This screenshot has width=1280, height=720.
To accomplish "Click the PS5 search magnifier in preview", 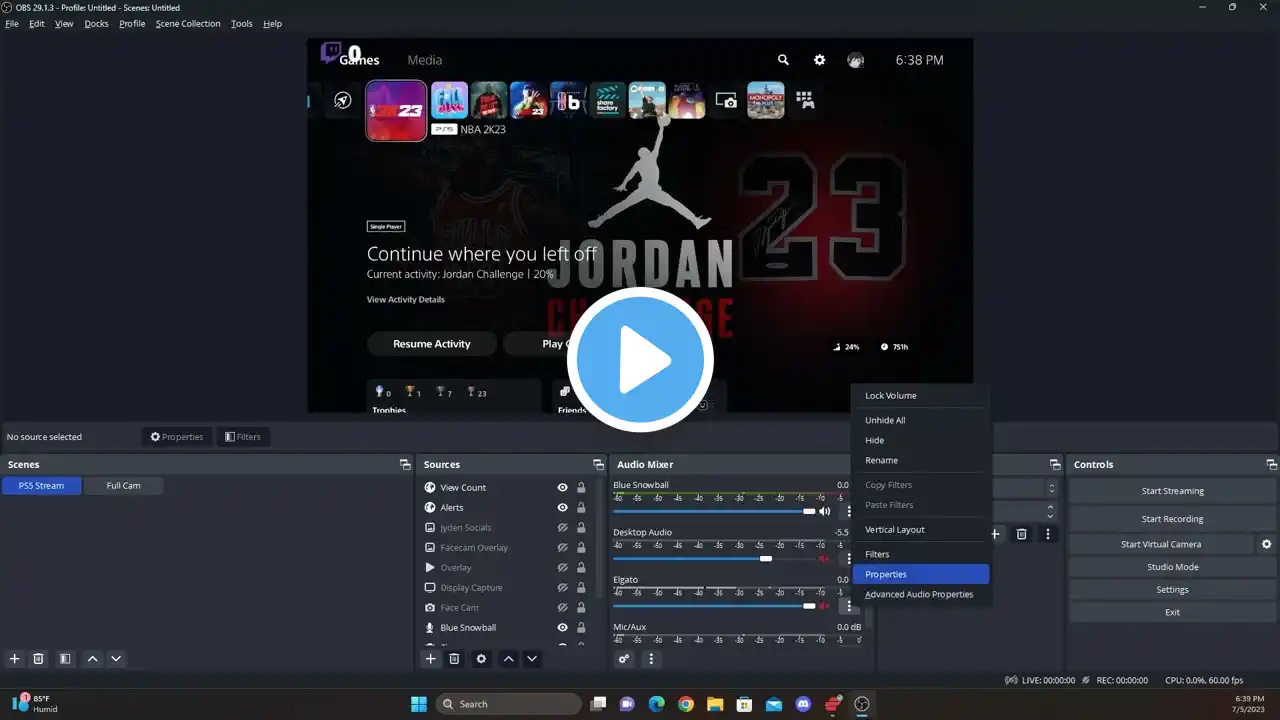I will tap(783, 60).
